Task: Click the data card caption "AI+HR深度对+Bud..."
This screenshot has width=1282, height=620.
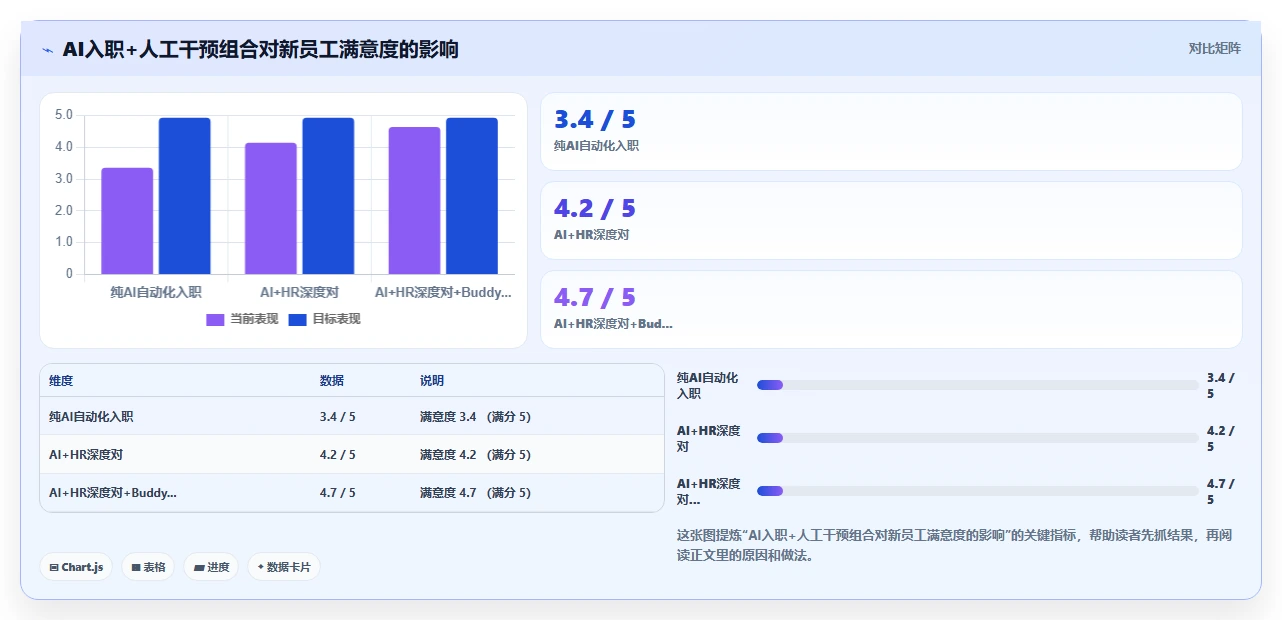Action: pyautogui.click(x=613, y=324)
